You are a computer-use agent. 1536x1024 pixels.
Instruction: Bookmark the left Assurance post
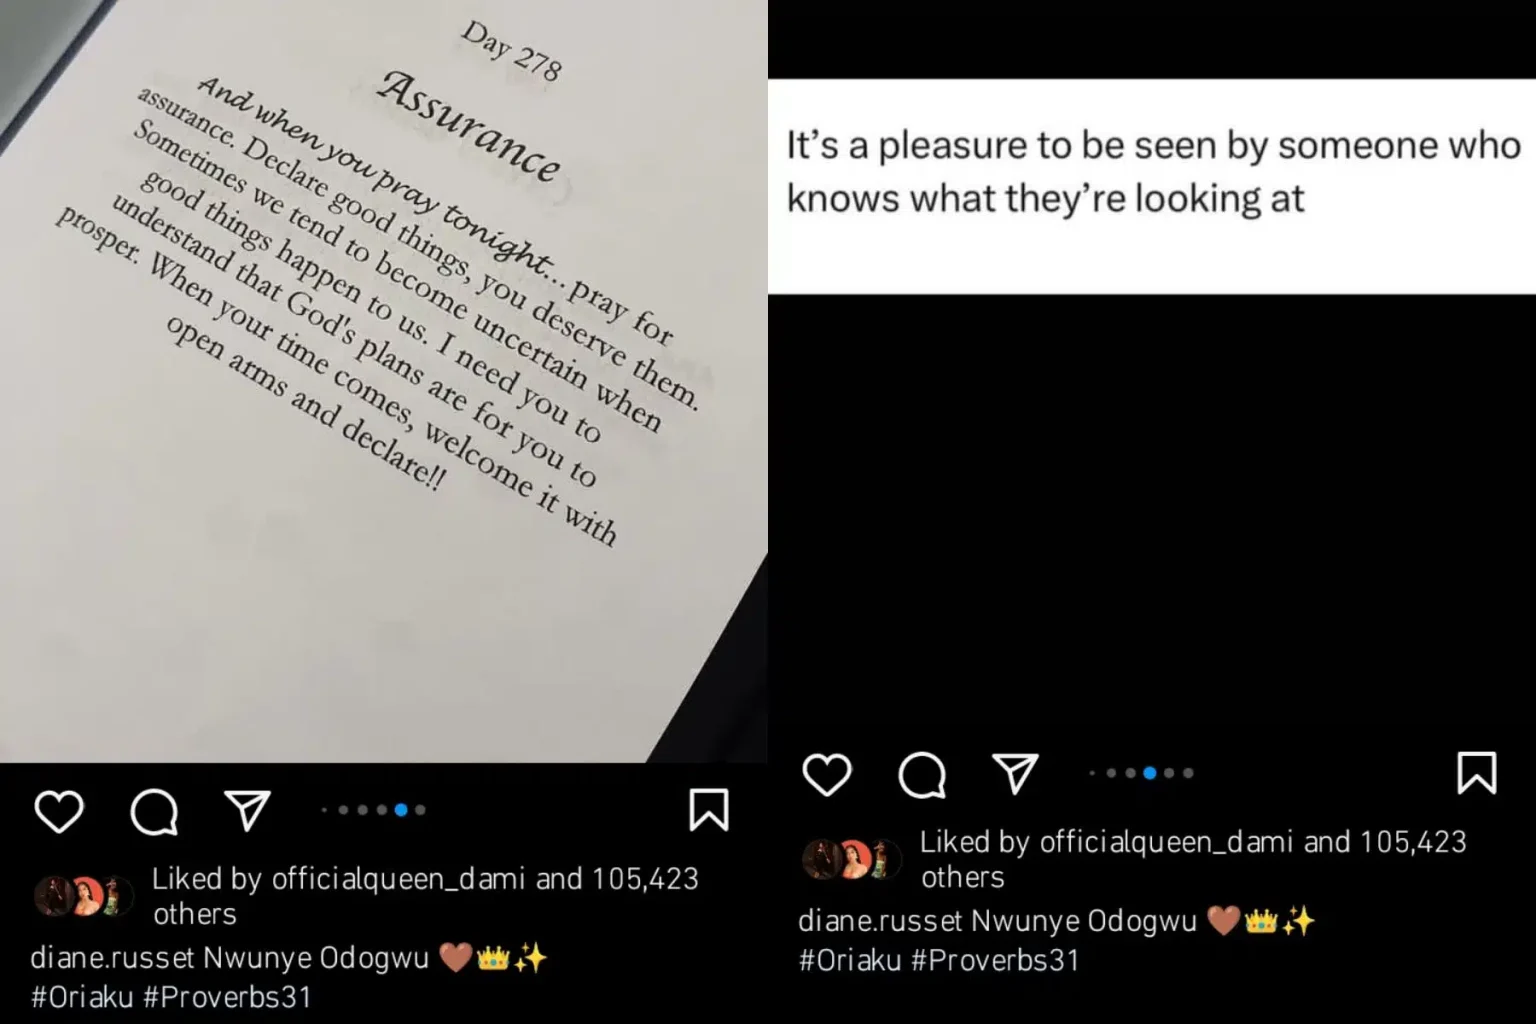tap(709, 810)
